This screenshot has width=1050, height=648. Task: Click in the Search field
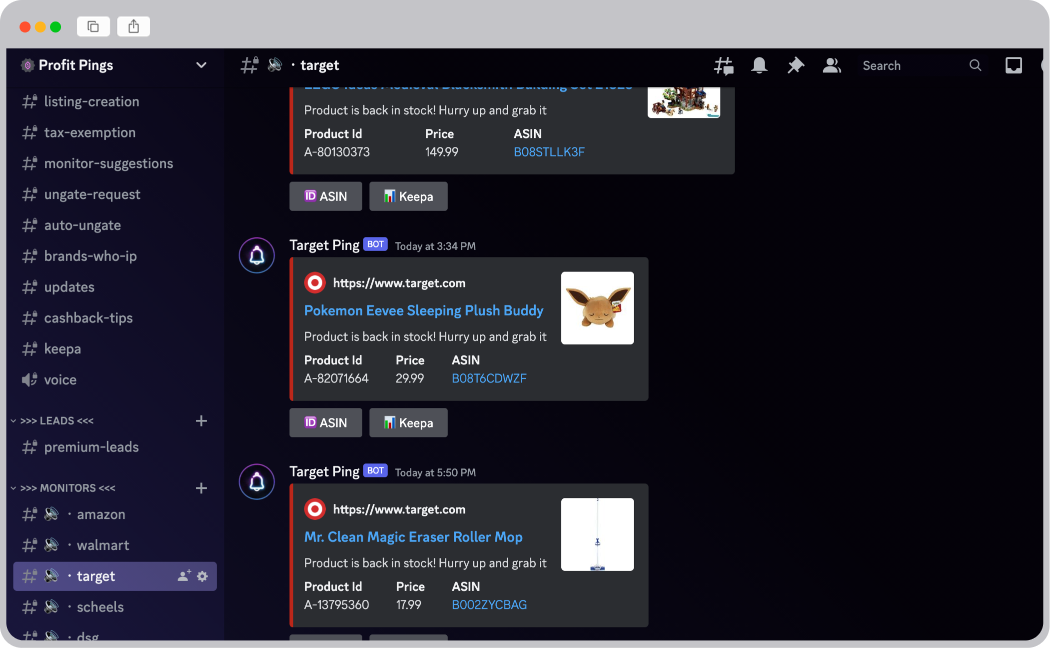tap(910, 66)
